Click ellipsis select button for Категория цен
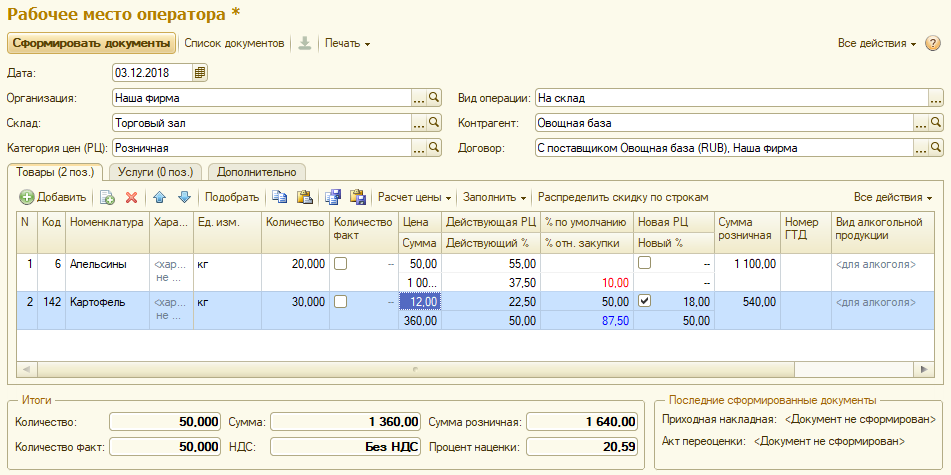Screen dimensions: 951x475 pyautogui.click(x=419, y=147)
